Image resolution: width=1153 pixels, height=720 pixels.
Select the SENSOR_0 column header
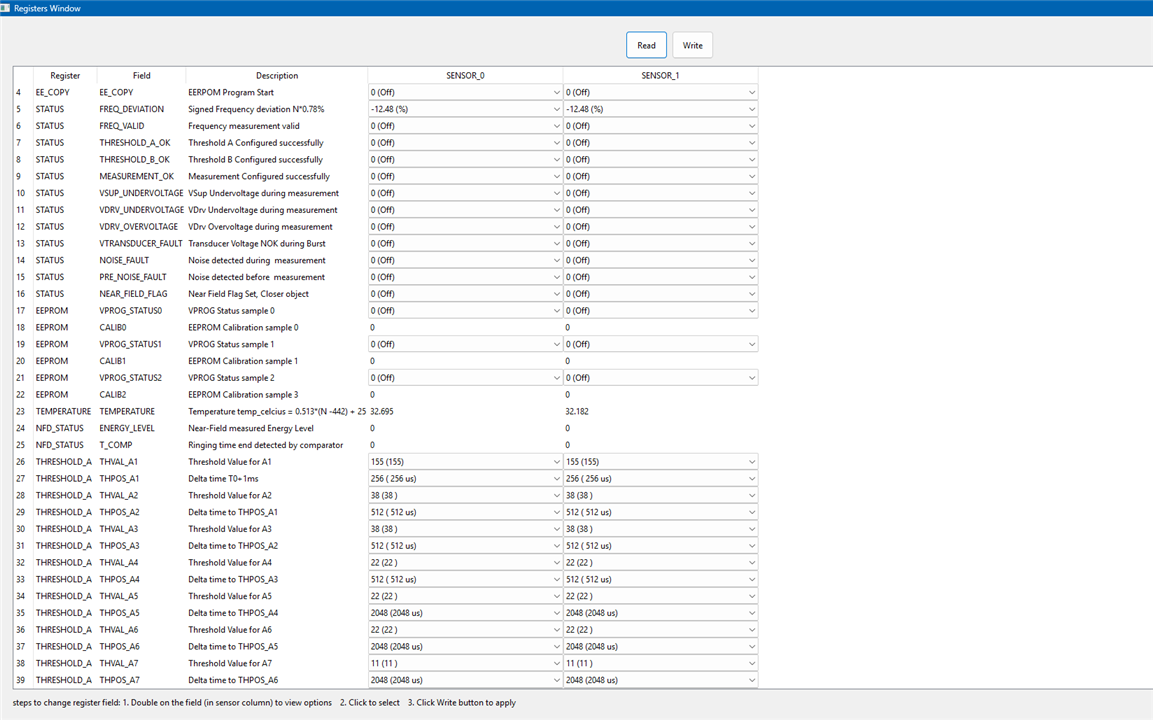(465, 75)
